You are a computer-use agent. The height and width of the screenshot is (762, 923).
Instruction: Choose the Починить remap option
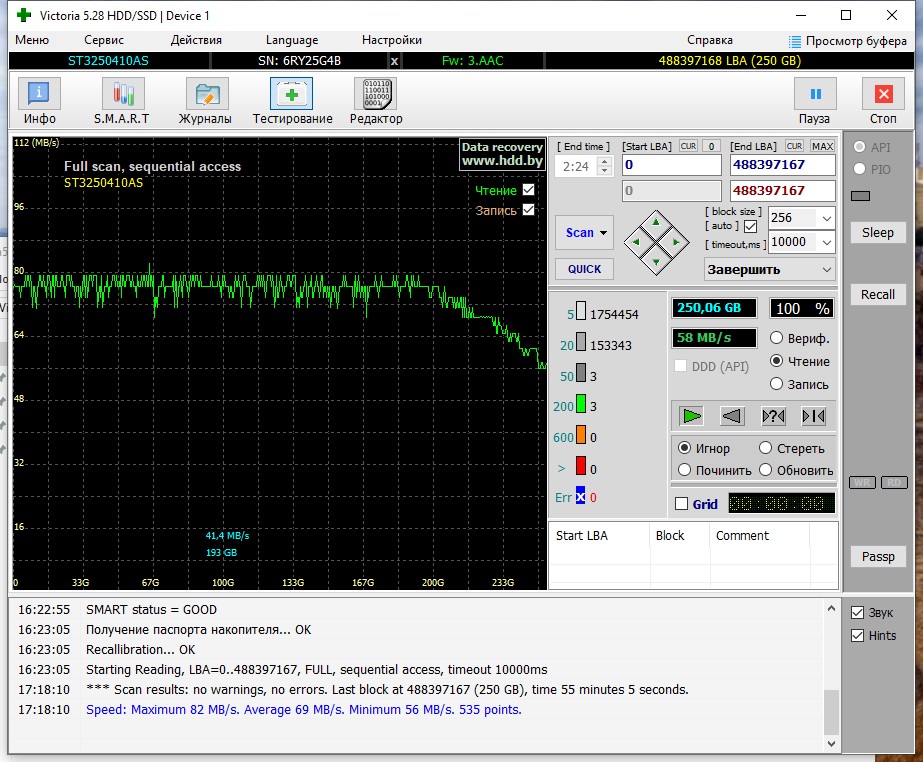[x=684, y=470]
